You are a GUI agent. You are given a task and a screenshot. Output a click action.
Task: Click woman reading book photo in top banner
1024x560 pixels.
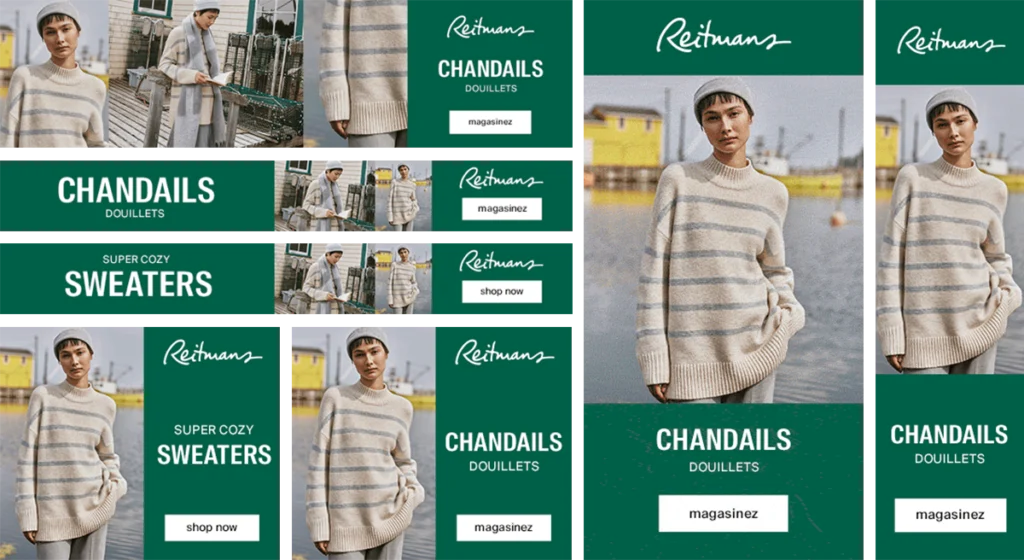[206, 73]
